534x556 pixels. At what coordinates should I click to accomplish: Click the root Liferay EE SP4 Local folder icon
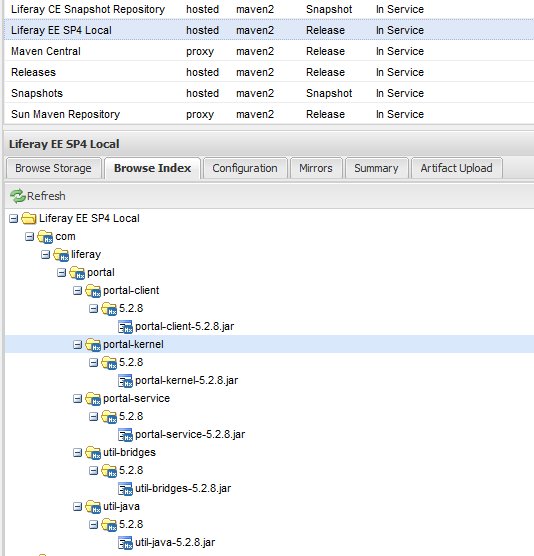29,218
